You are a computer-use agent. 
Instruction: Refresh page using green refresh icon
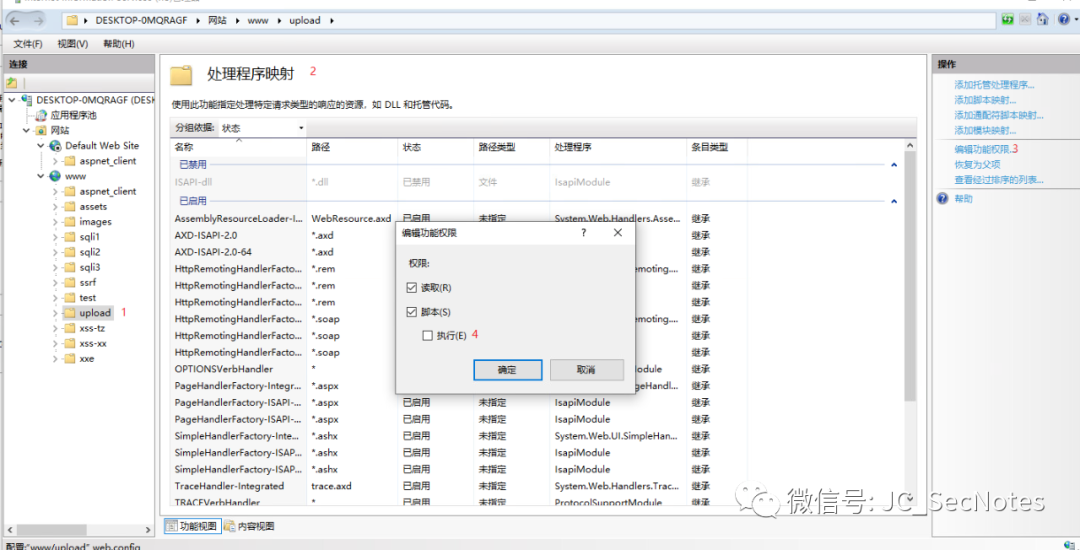coord(1008,19)
